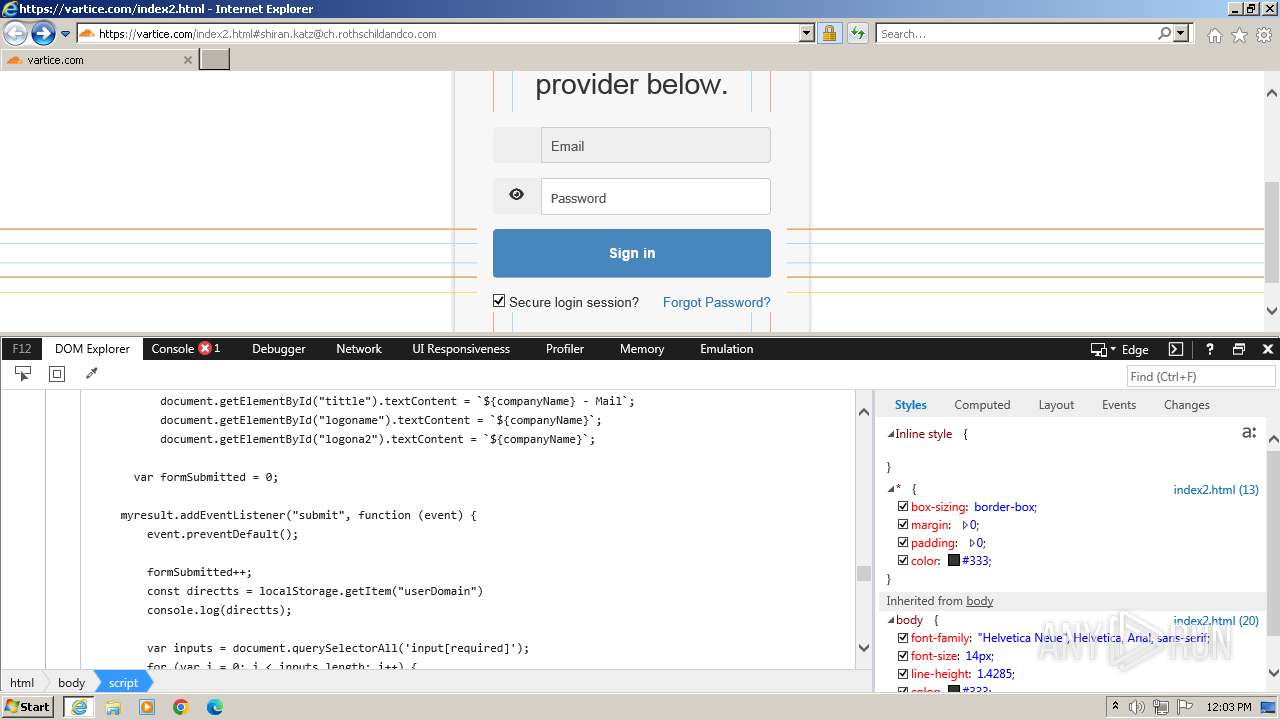This screenshot has height=720, width=1280.
Task: Open Google Chrome from the taskbar
Action: coord(181,707)
